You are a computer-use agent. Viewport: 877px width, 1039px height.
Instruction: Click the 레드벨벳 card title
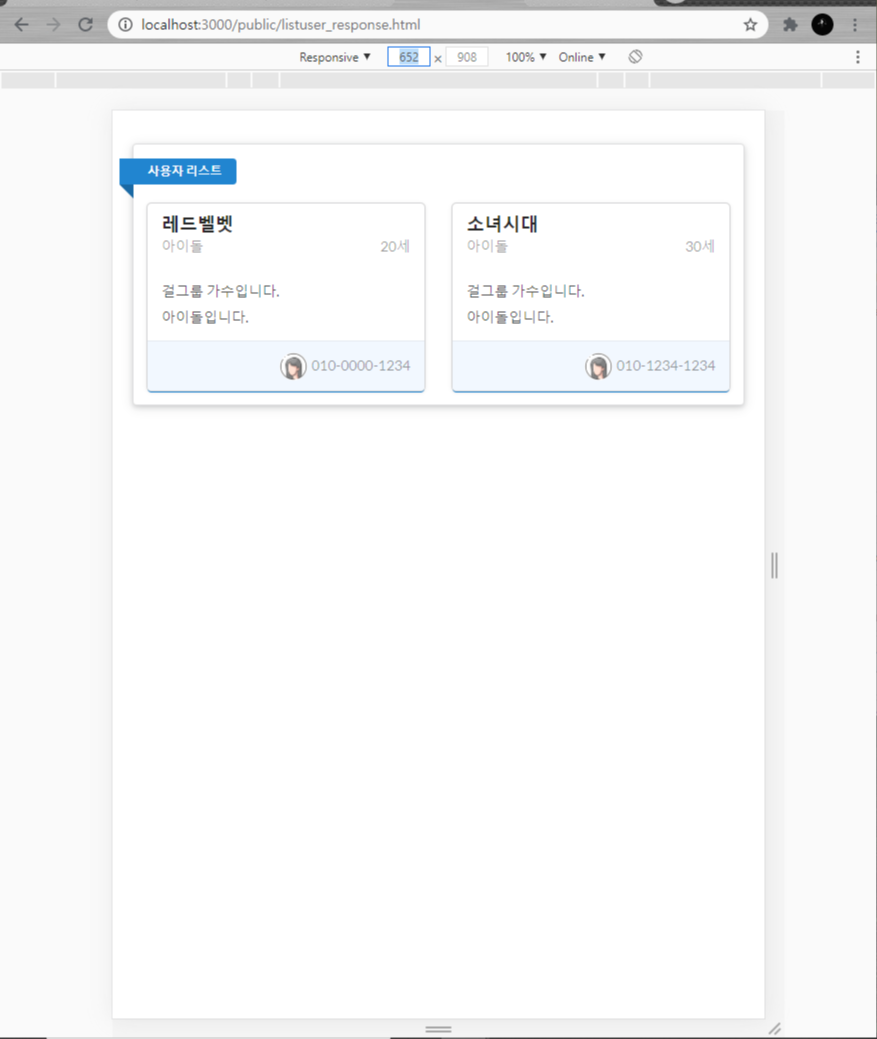(x=197, y=224)
